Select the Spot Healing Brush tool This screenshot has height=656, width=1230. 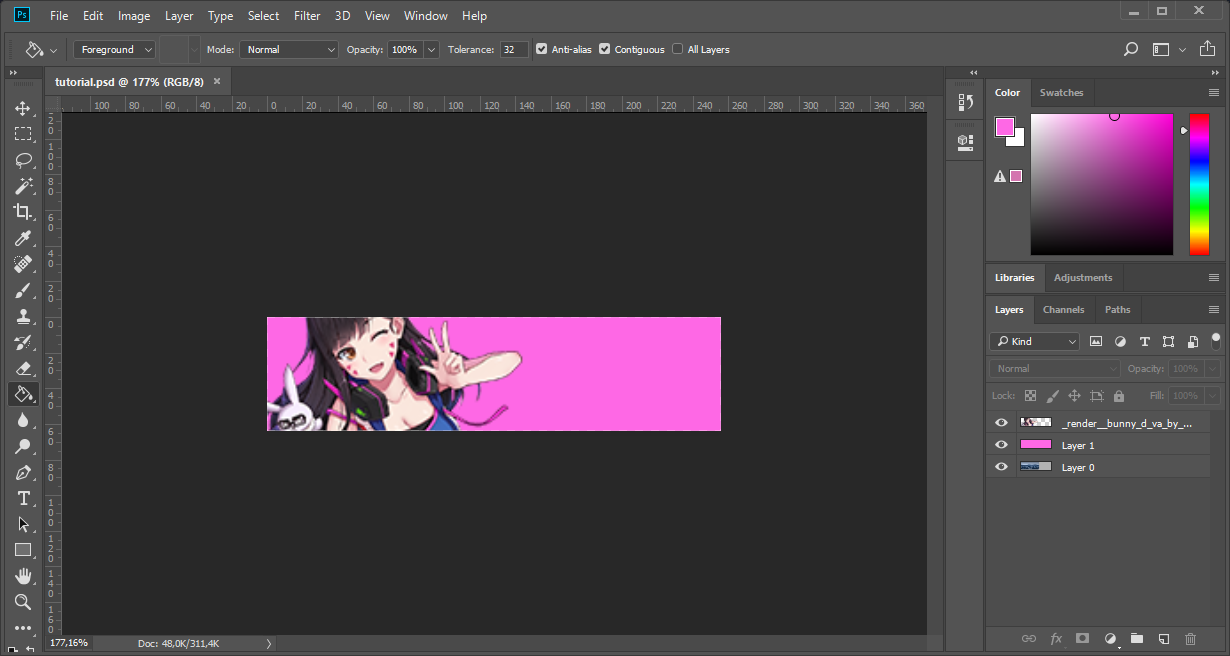22,264
